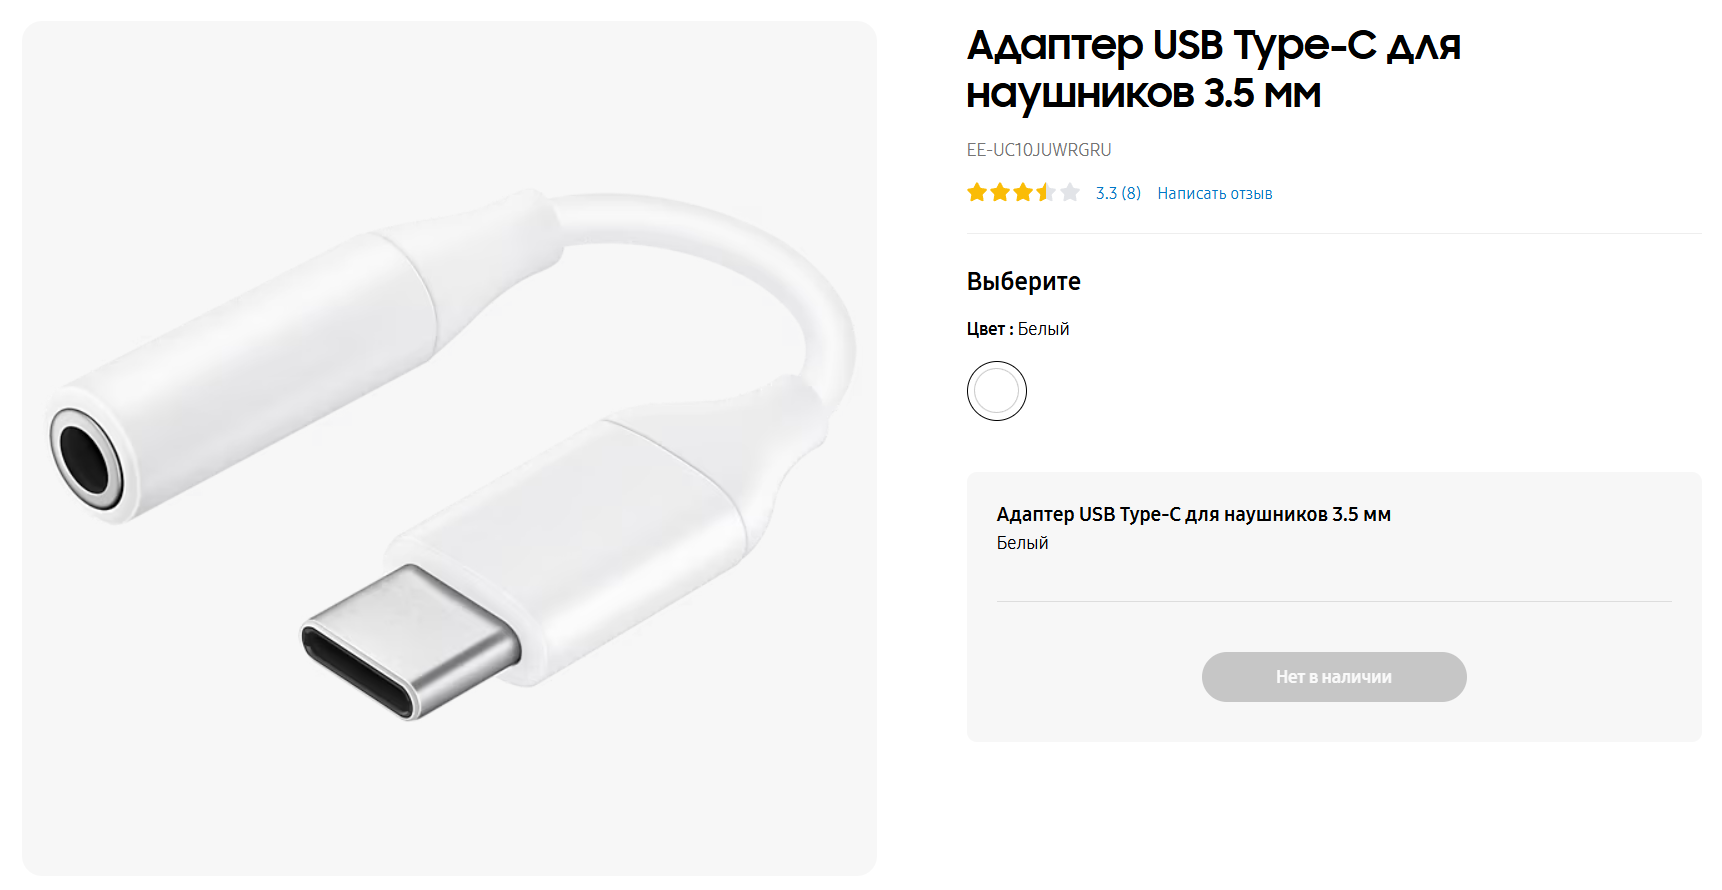The width and height of the screenshot is (1722, 890).
Task: Click Белый text in summary card
Action: click(1023, 543)
